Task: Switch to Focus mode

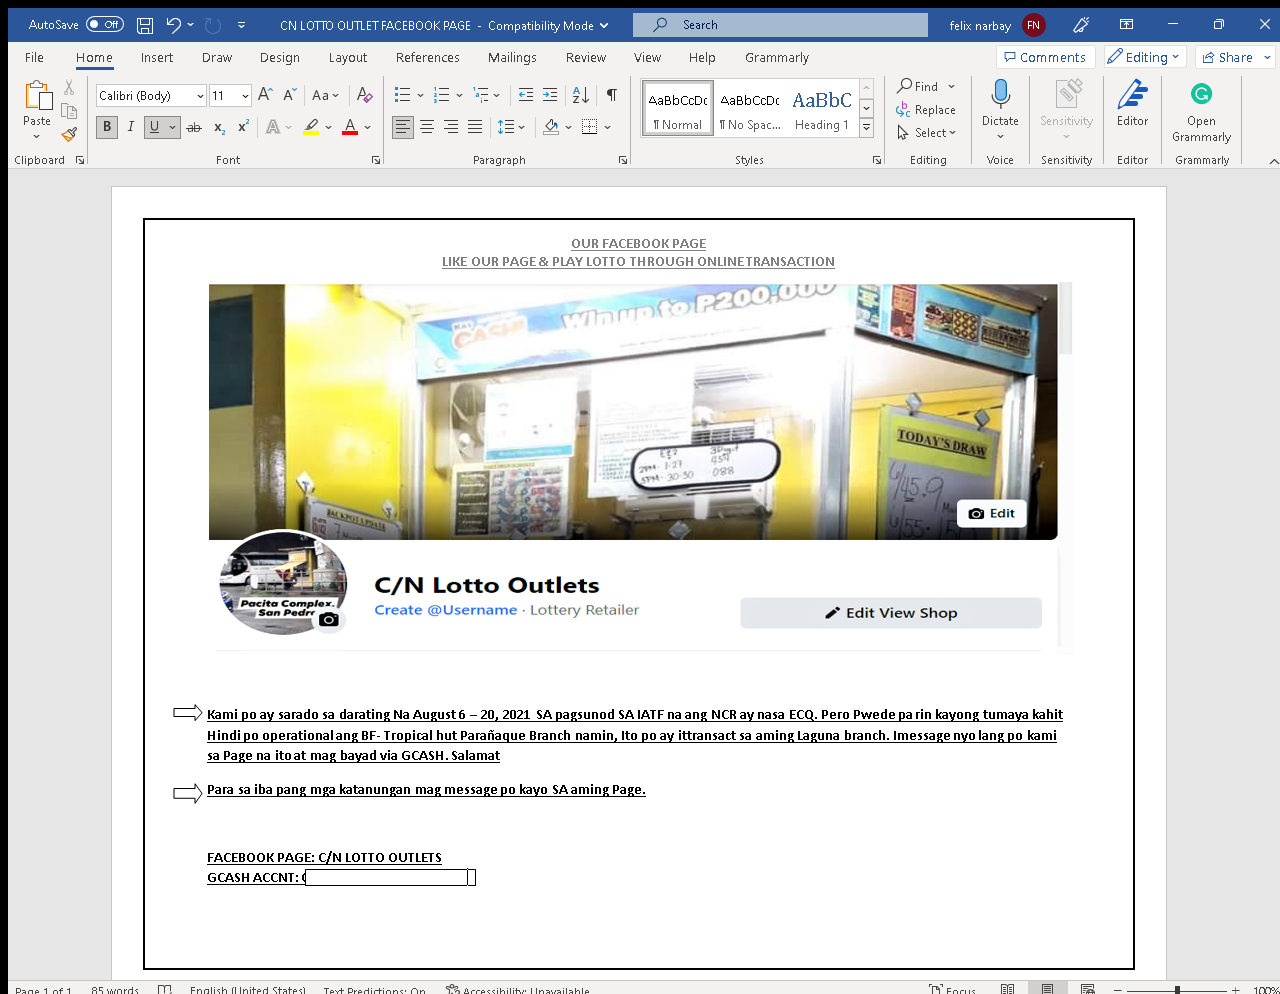Action: click(953, 990)
